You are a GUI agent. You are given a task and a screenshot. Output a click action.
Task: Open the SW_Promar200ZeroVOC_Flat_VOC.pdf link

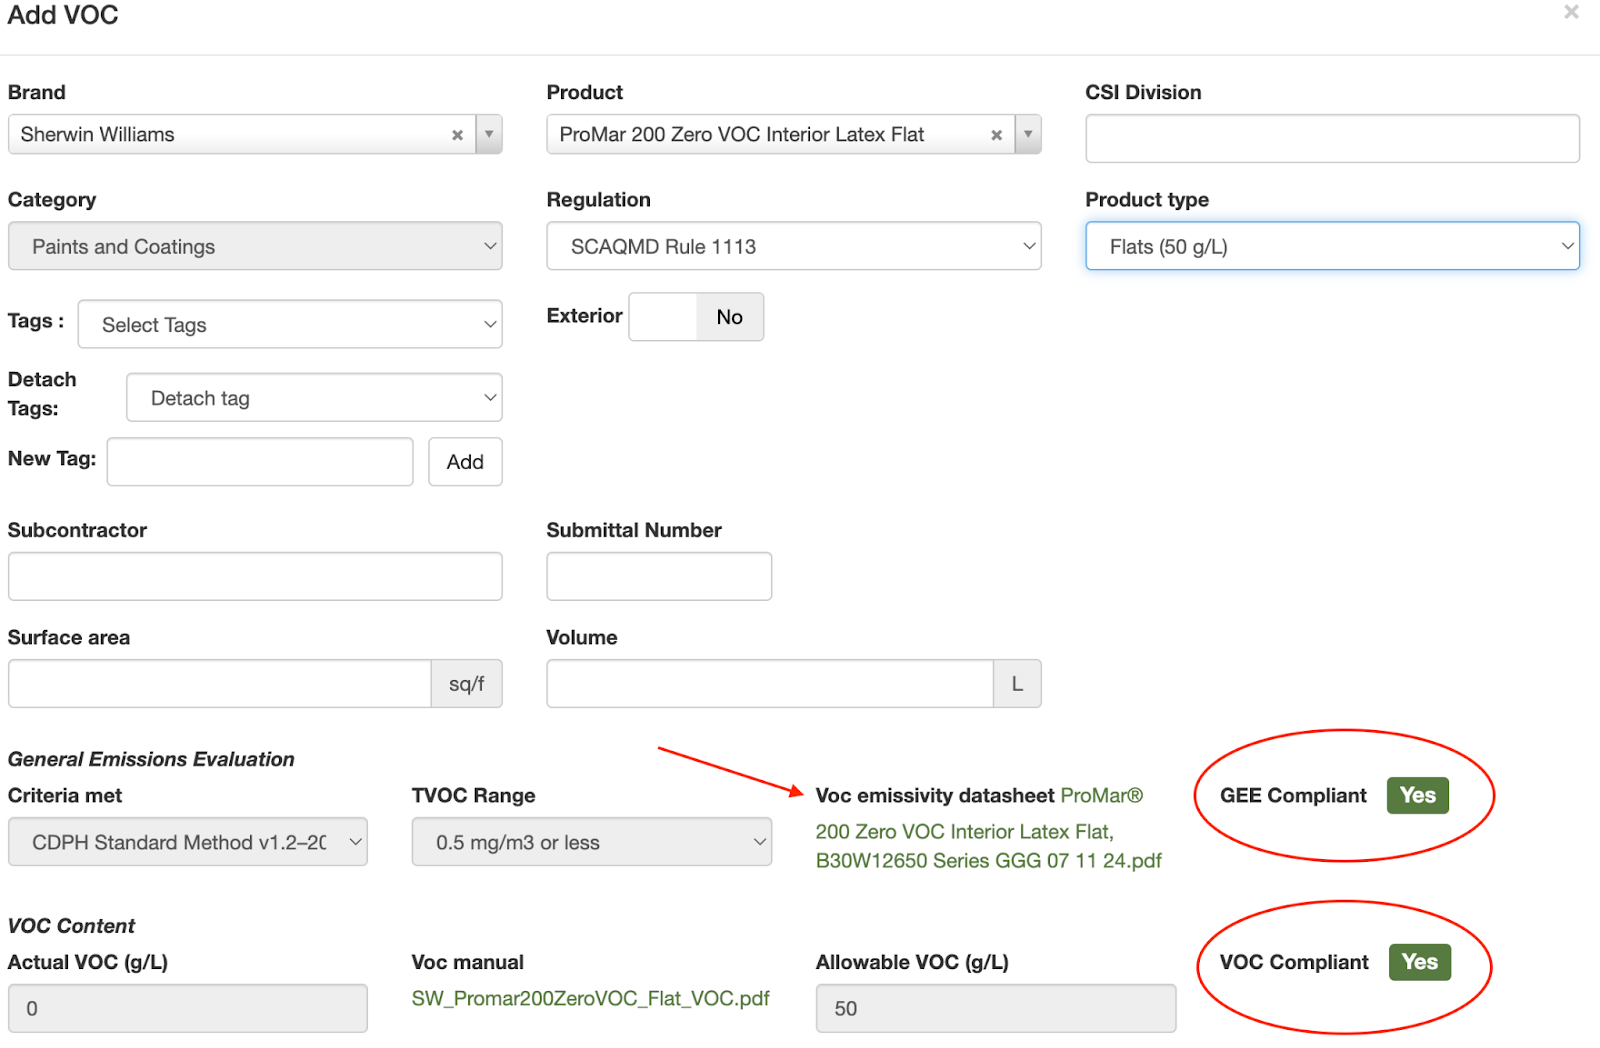point(590,999)
